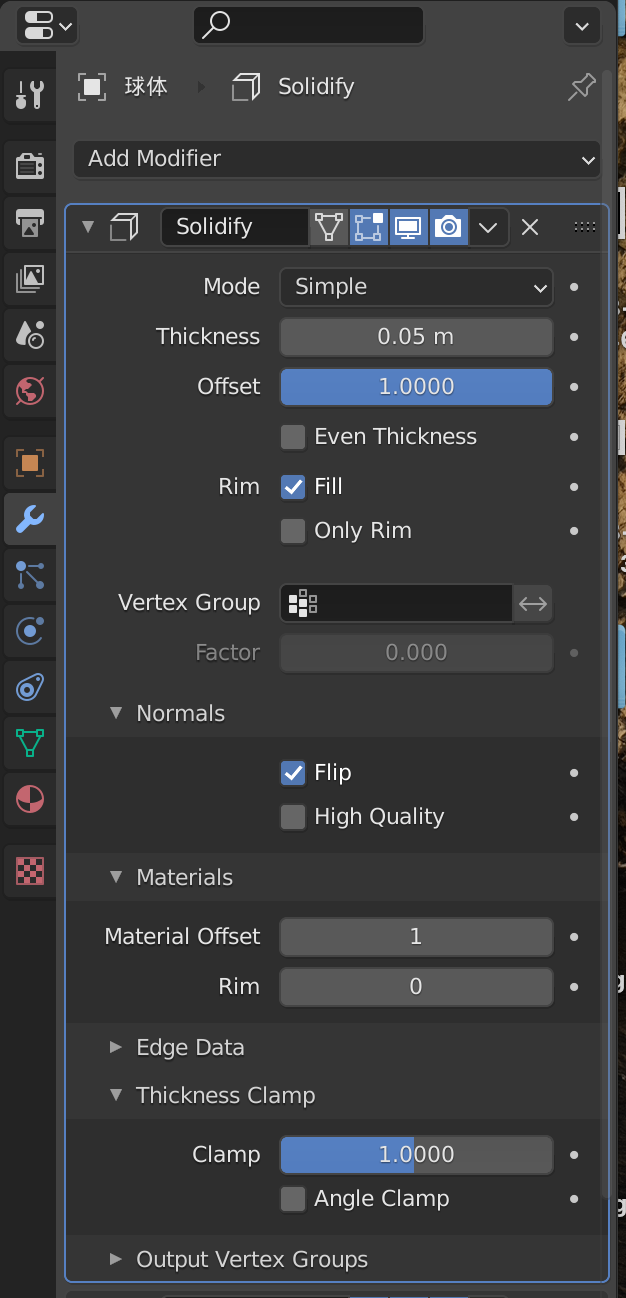Enable the Even Thickness checkbox
This screenshot has height=1298, width=626.
[293, 437]
